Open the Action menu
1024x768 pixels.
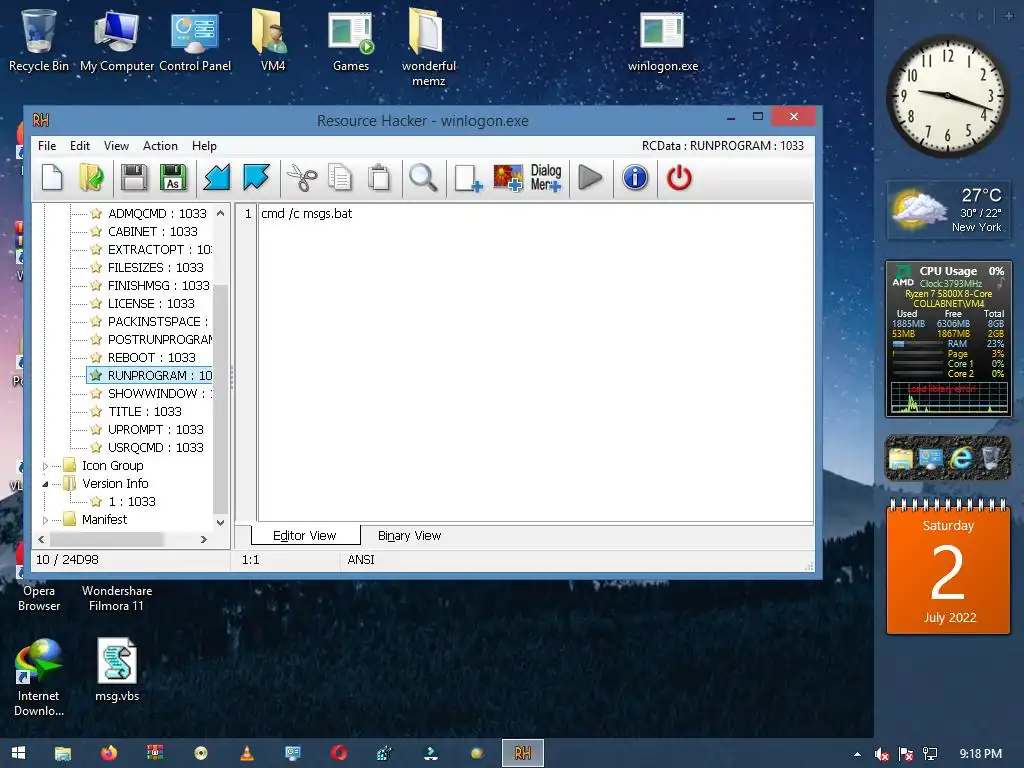(x=160, y=146)
